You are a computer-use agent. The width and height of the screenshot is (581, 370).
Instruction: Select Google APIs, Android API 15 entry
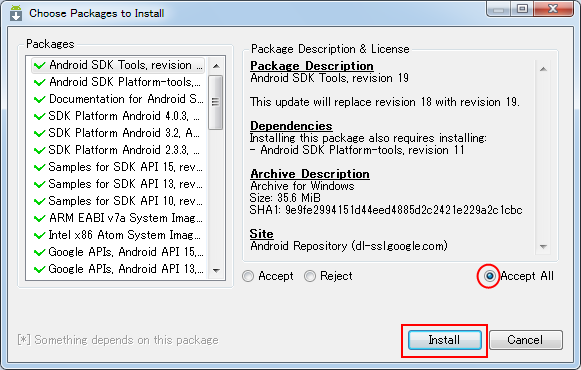(x=119, y=252)
